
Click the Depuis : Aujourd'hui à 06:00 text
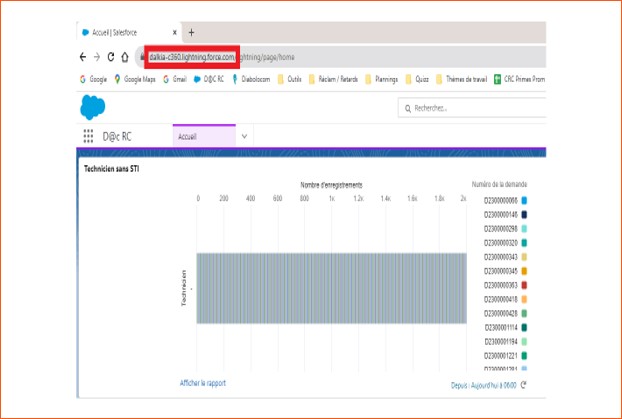tap(484, 385)
